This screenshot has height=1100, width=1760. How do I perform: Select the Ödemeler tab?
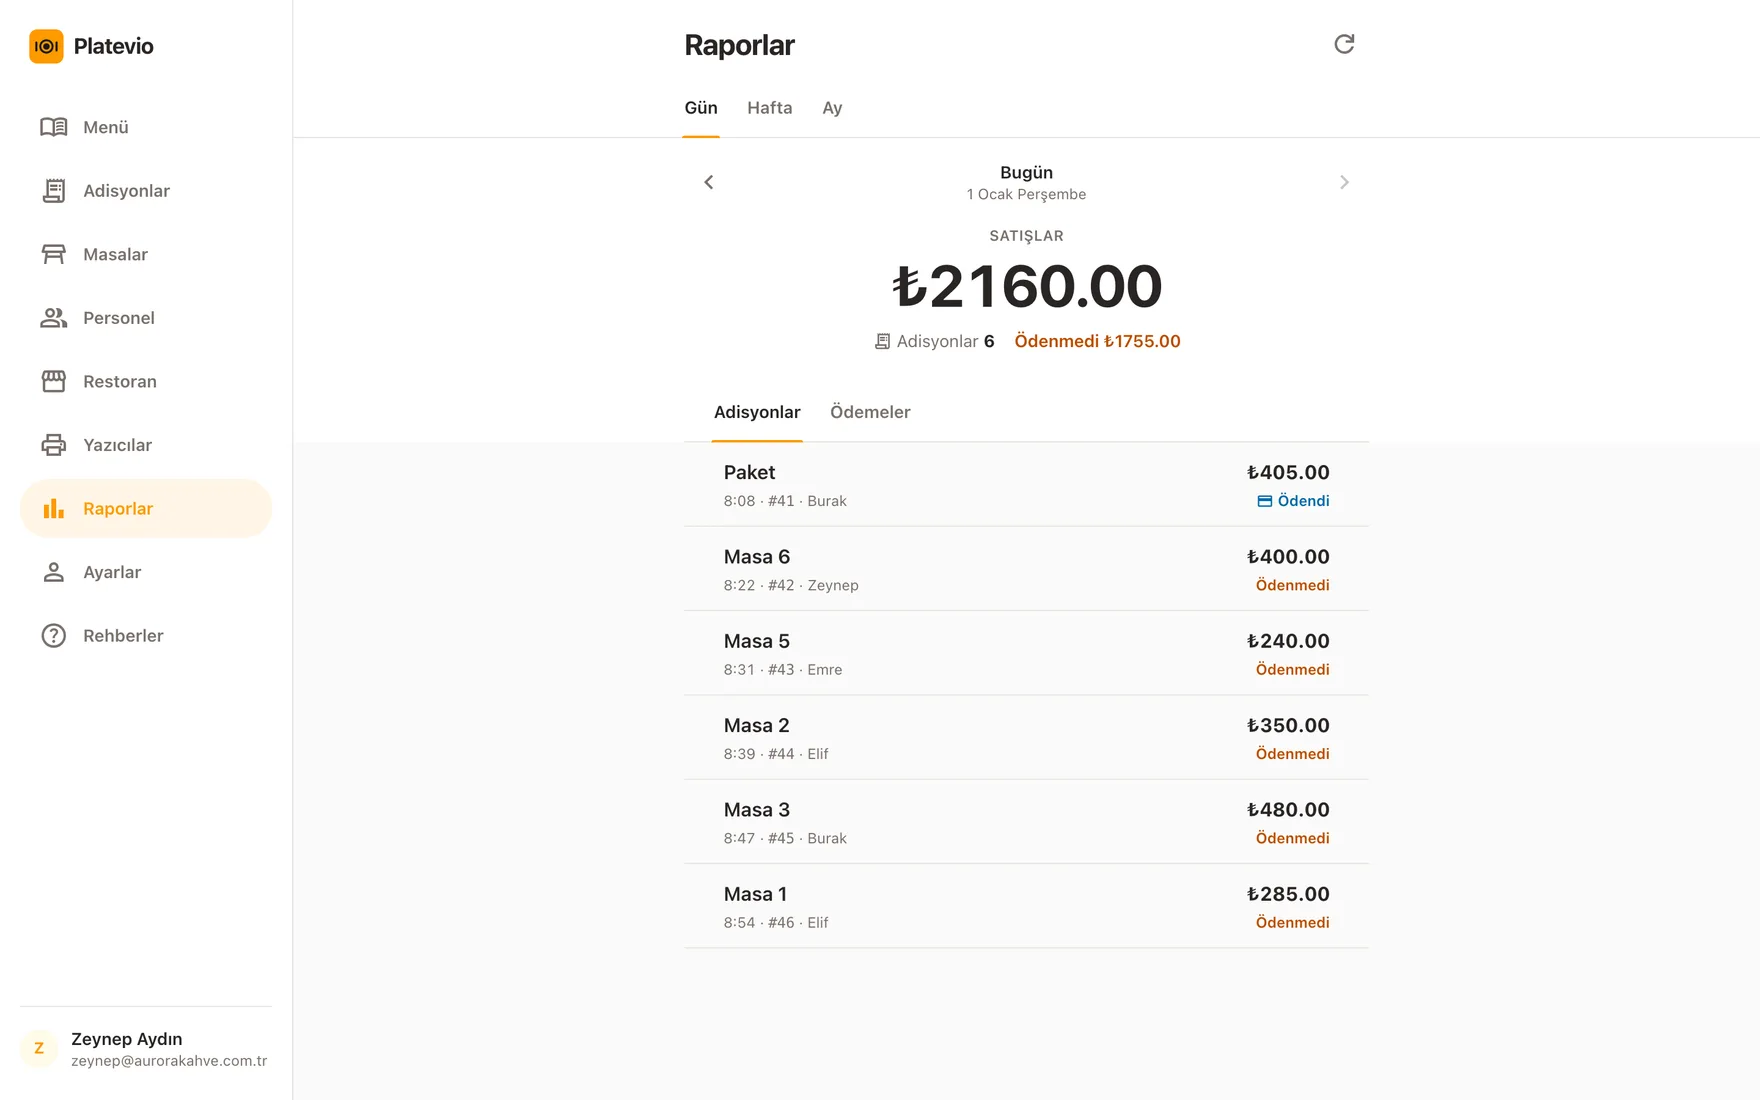click(x=870, y=412)
